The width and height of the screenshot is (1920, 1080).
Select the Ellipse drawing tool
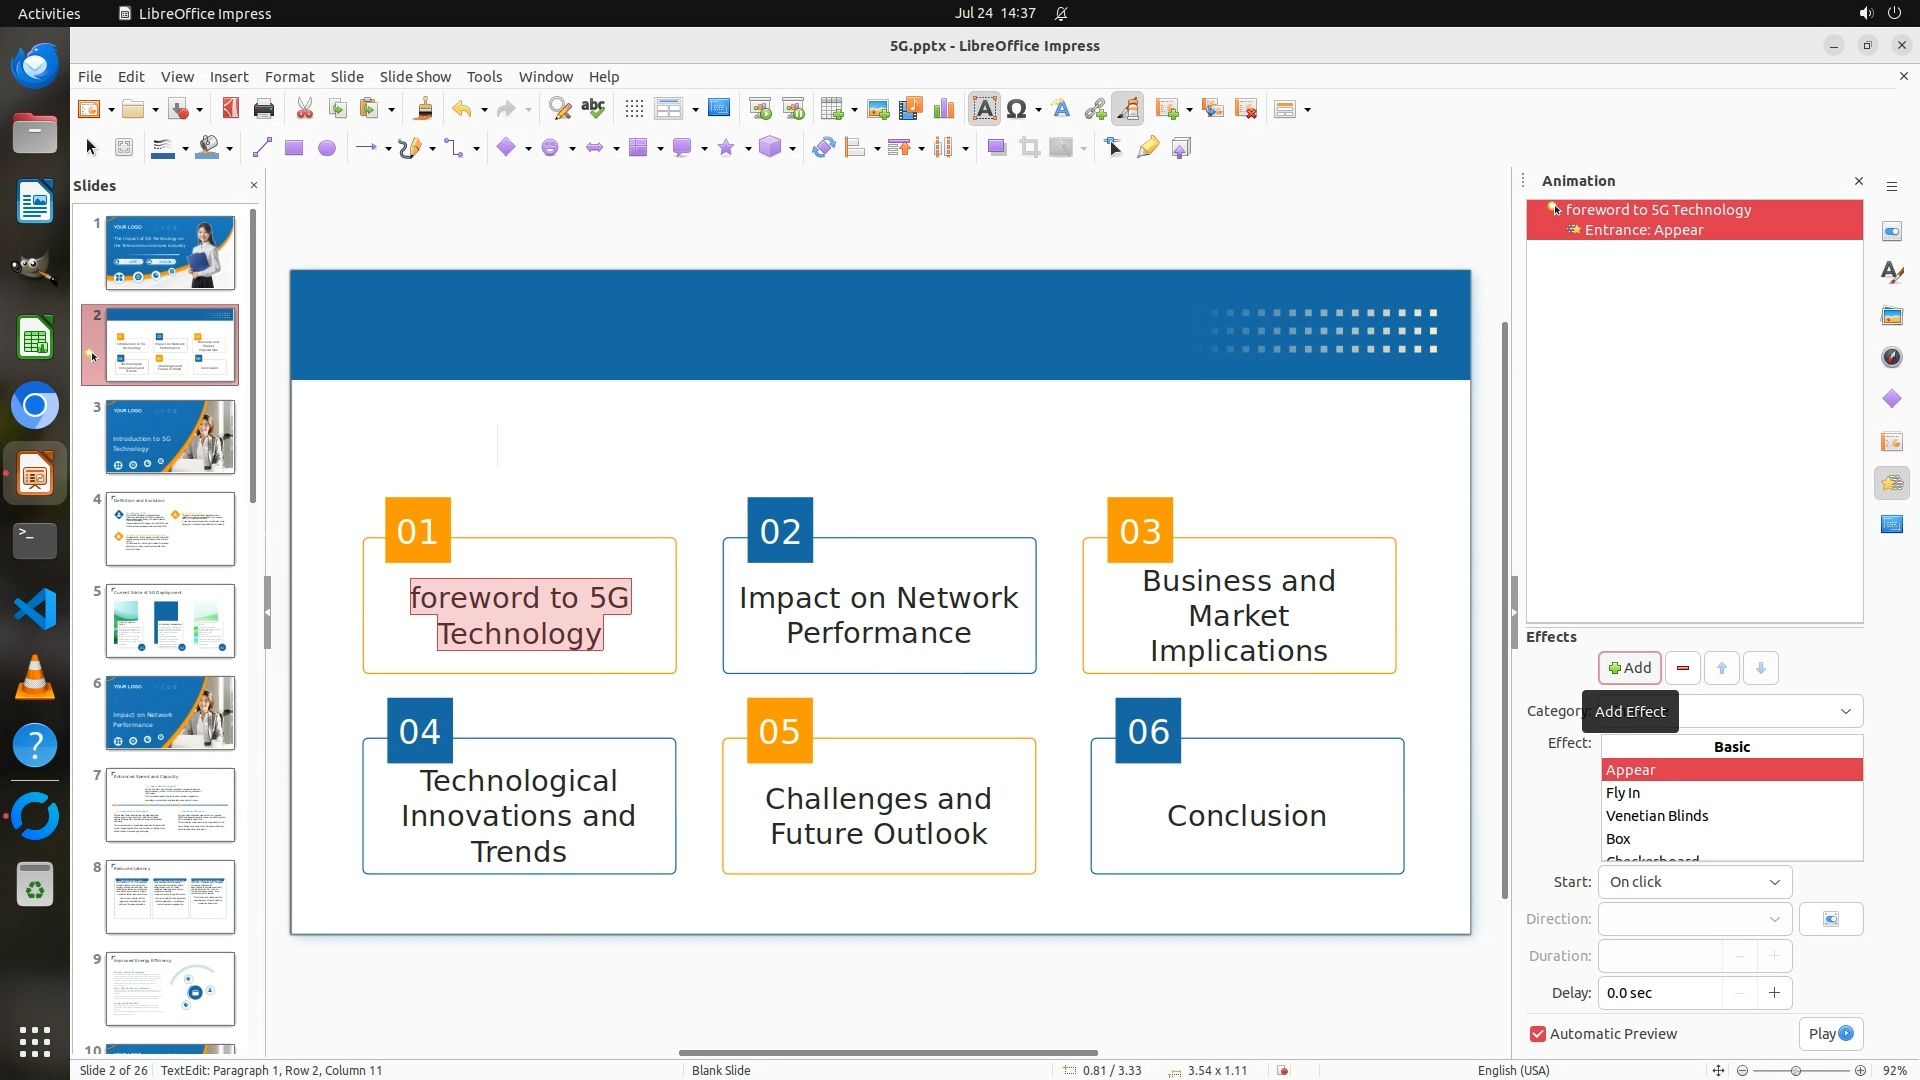(x=326, y=148)
